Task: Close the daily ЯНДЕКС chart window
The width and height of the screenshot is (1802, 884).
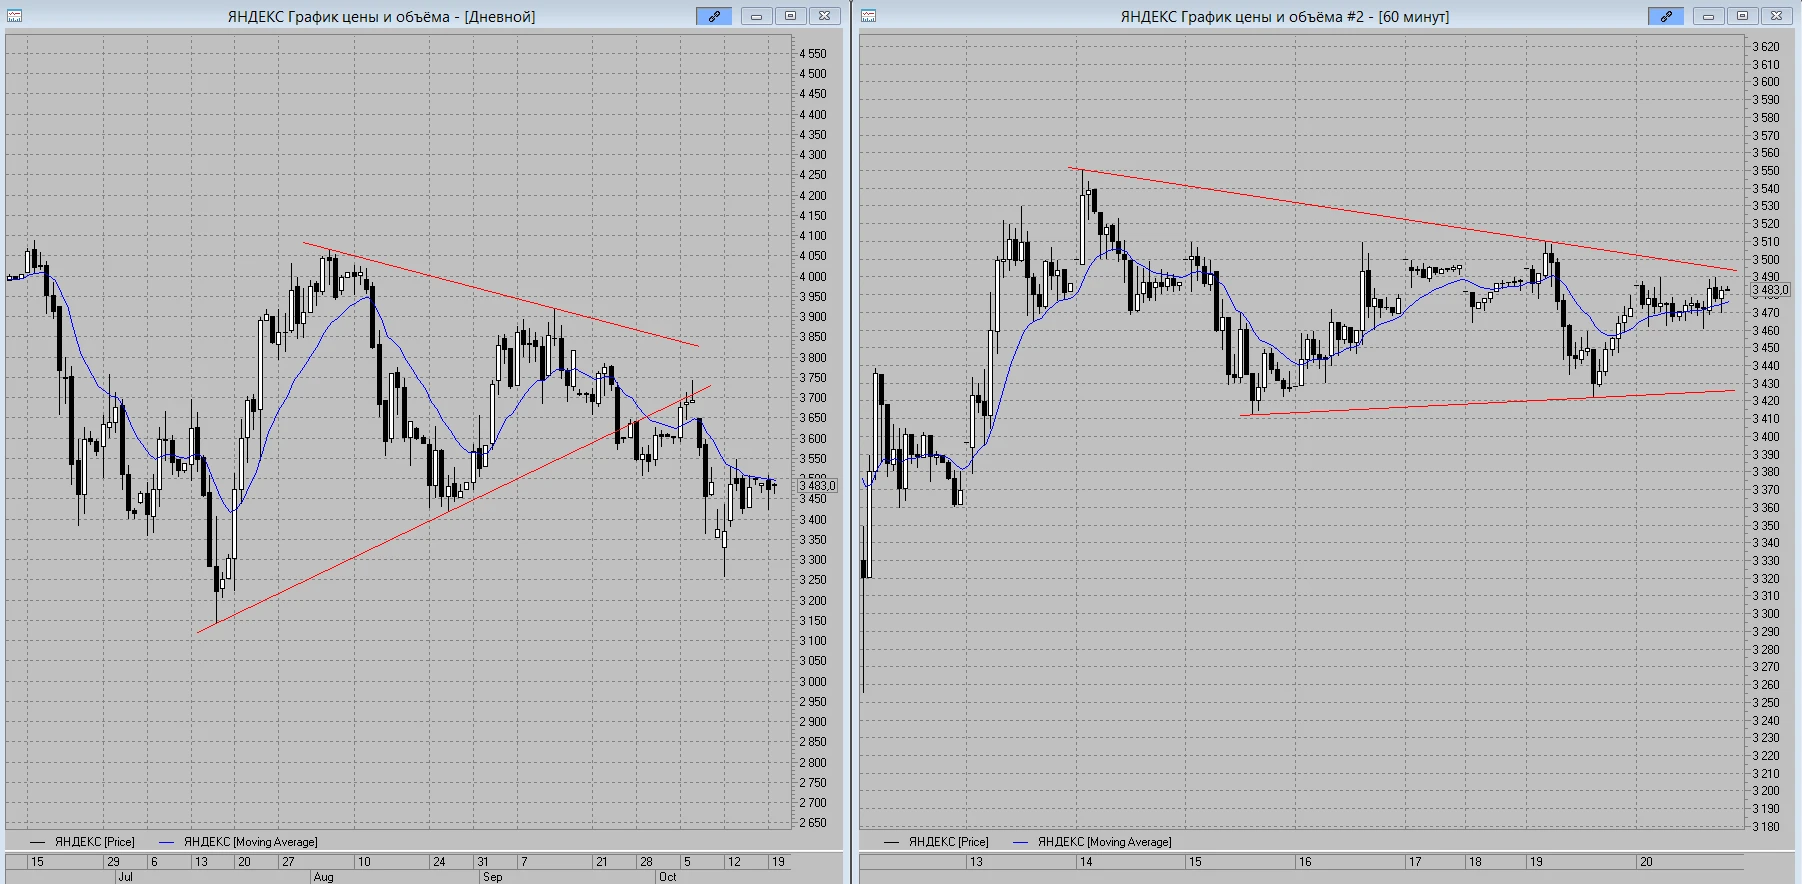Action: tap(825, 16)
